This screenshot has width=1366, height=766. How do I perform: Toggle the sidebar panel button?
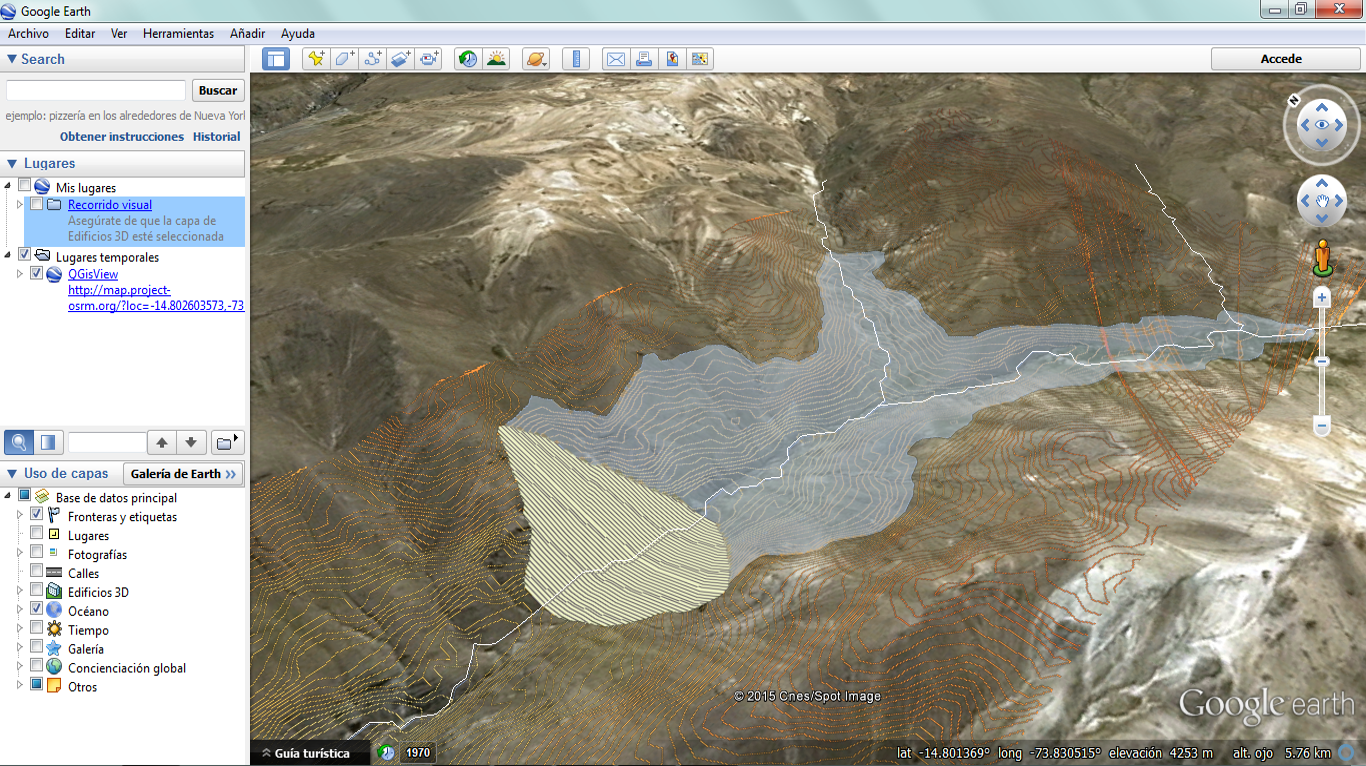[x=275, y=59]
